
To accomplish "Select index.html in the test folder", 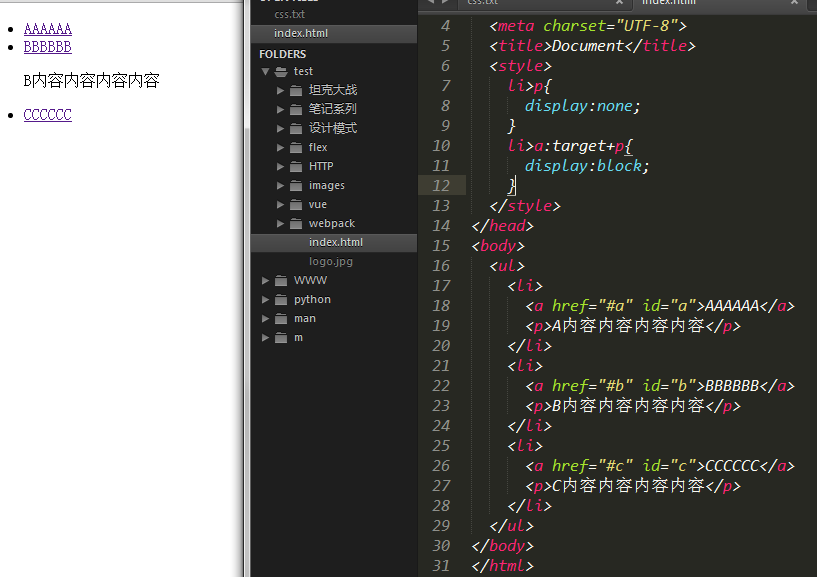I will point(336,242).
